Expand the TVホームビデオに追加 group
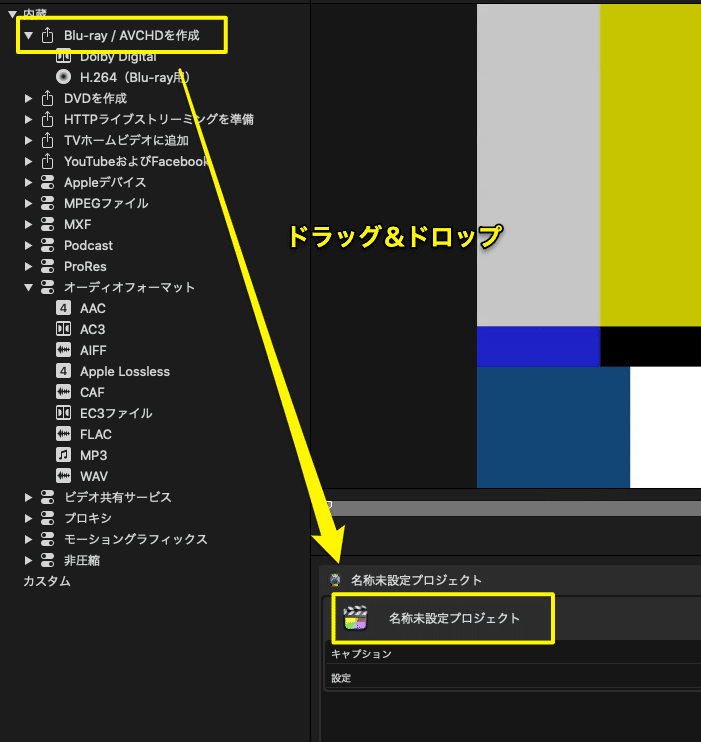This screenshot has height=742, width=701. click(28, 141)
